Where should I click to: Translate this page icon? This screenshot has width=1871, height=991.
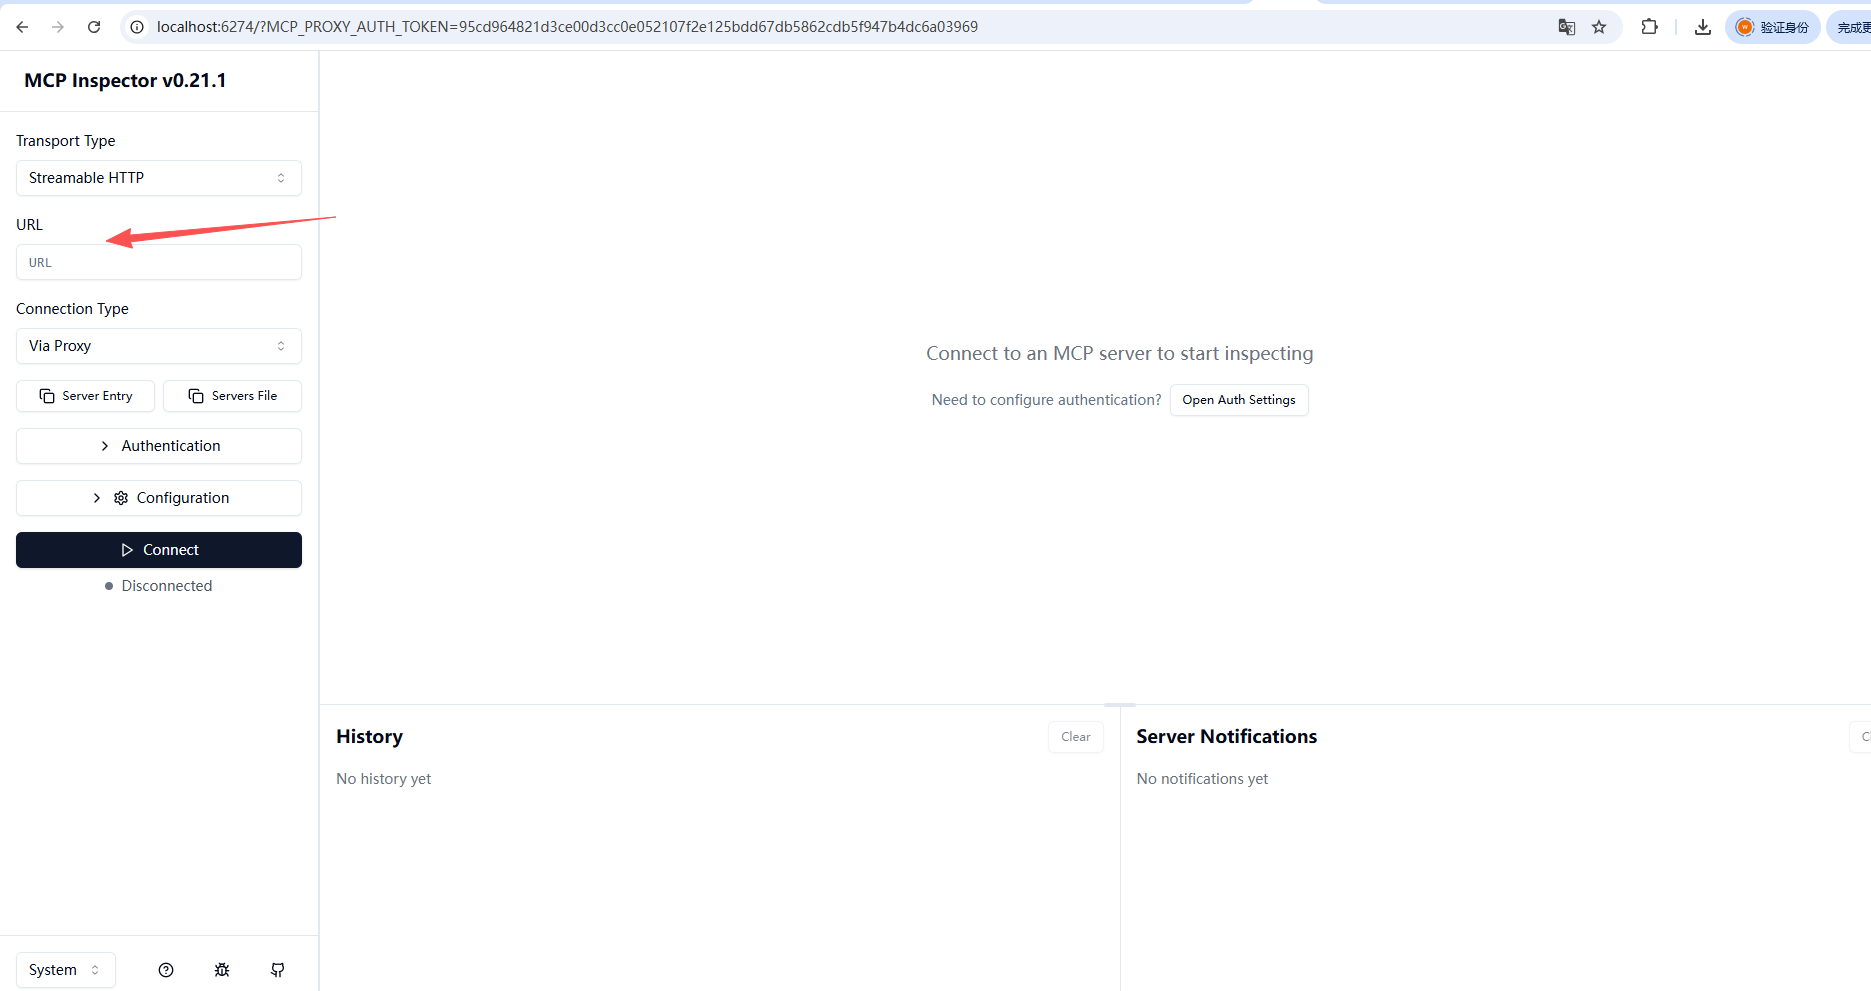pos(1567,27)
